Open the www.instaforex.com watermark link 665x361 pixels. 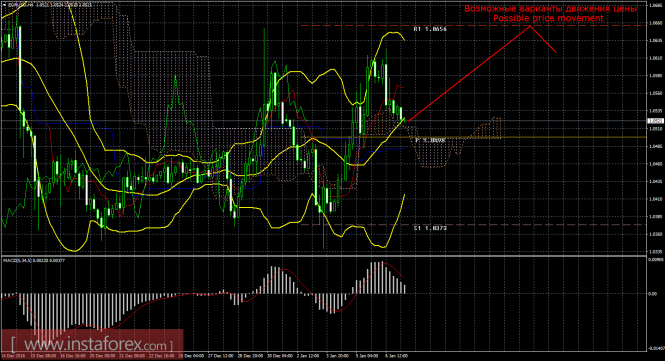point(92,343)
